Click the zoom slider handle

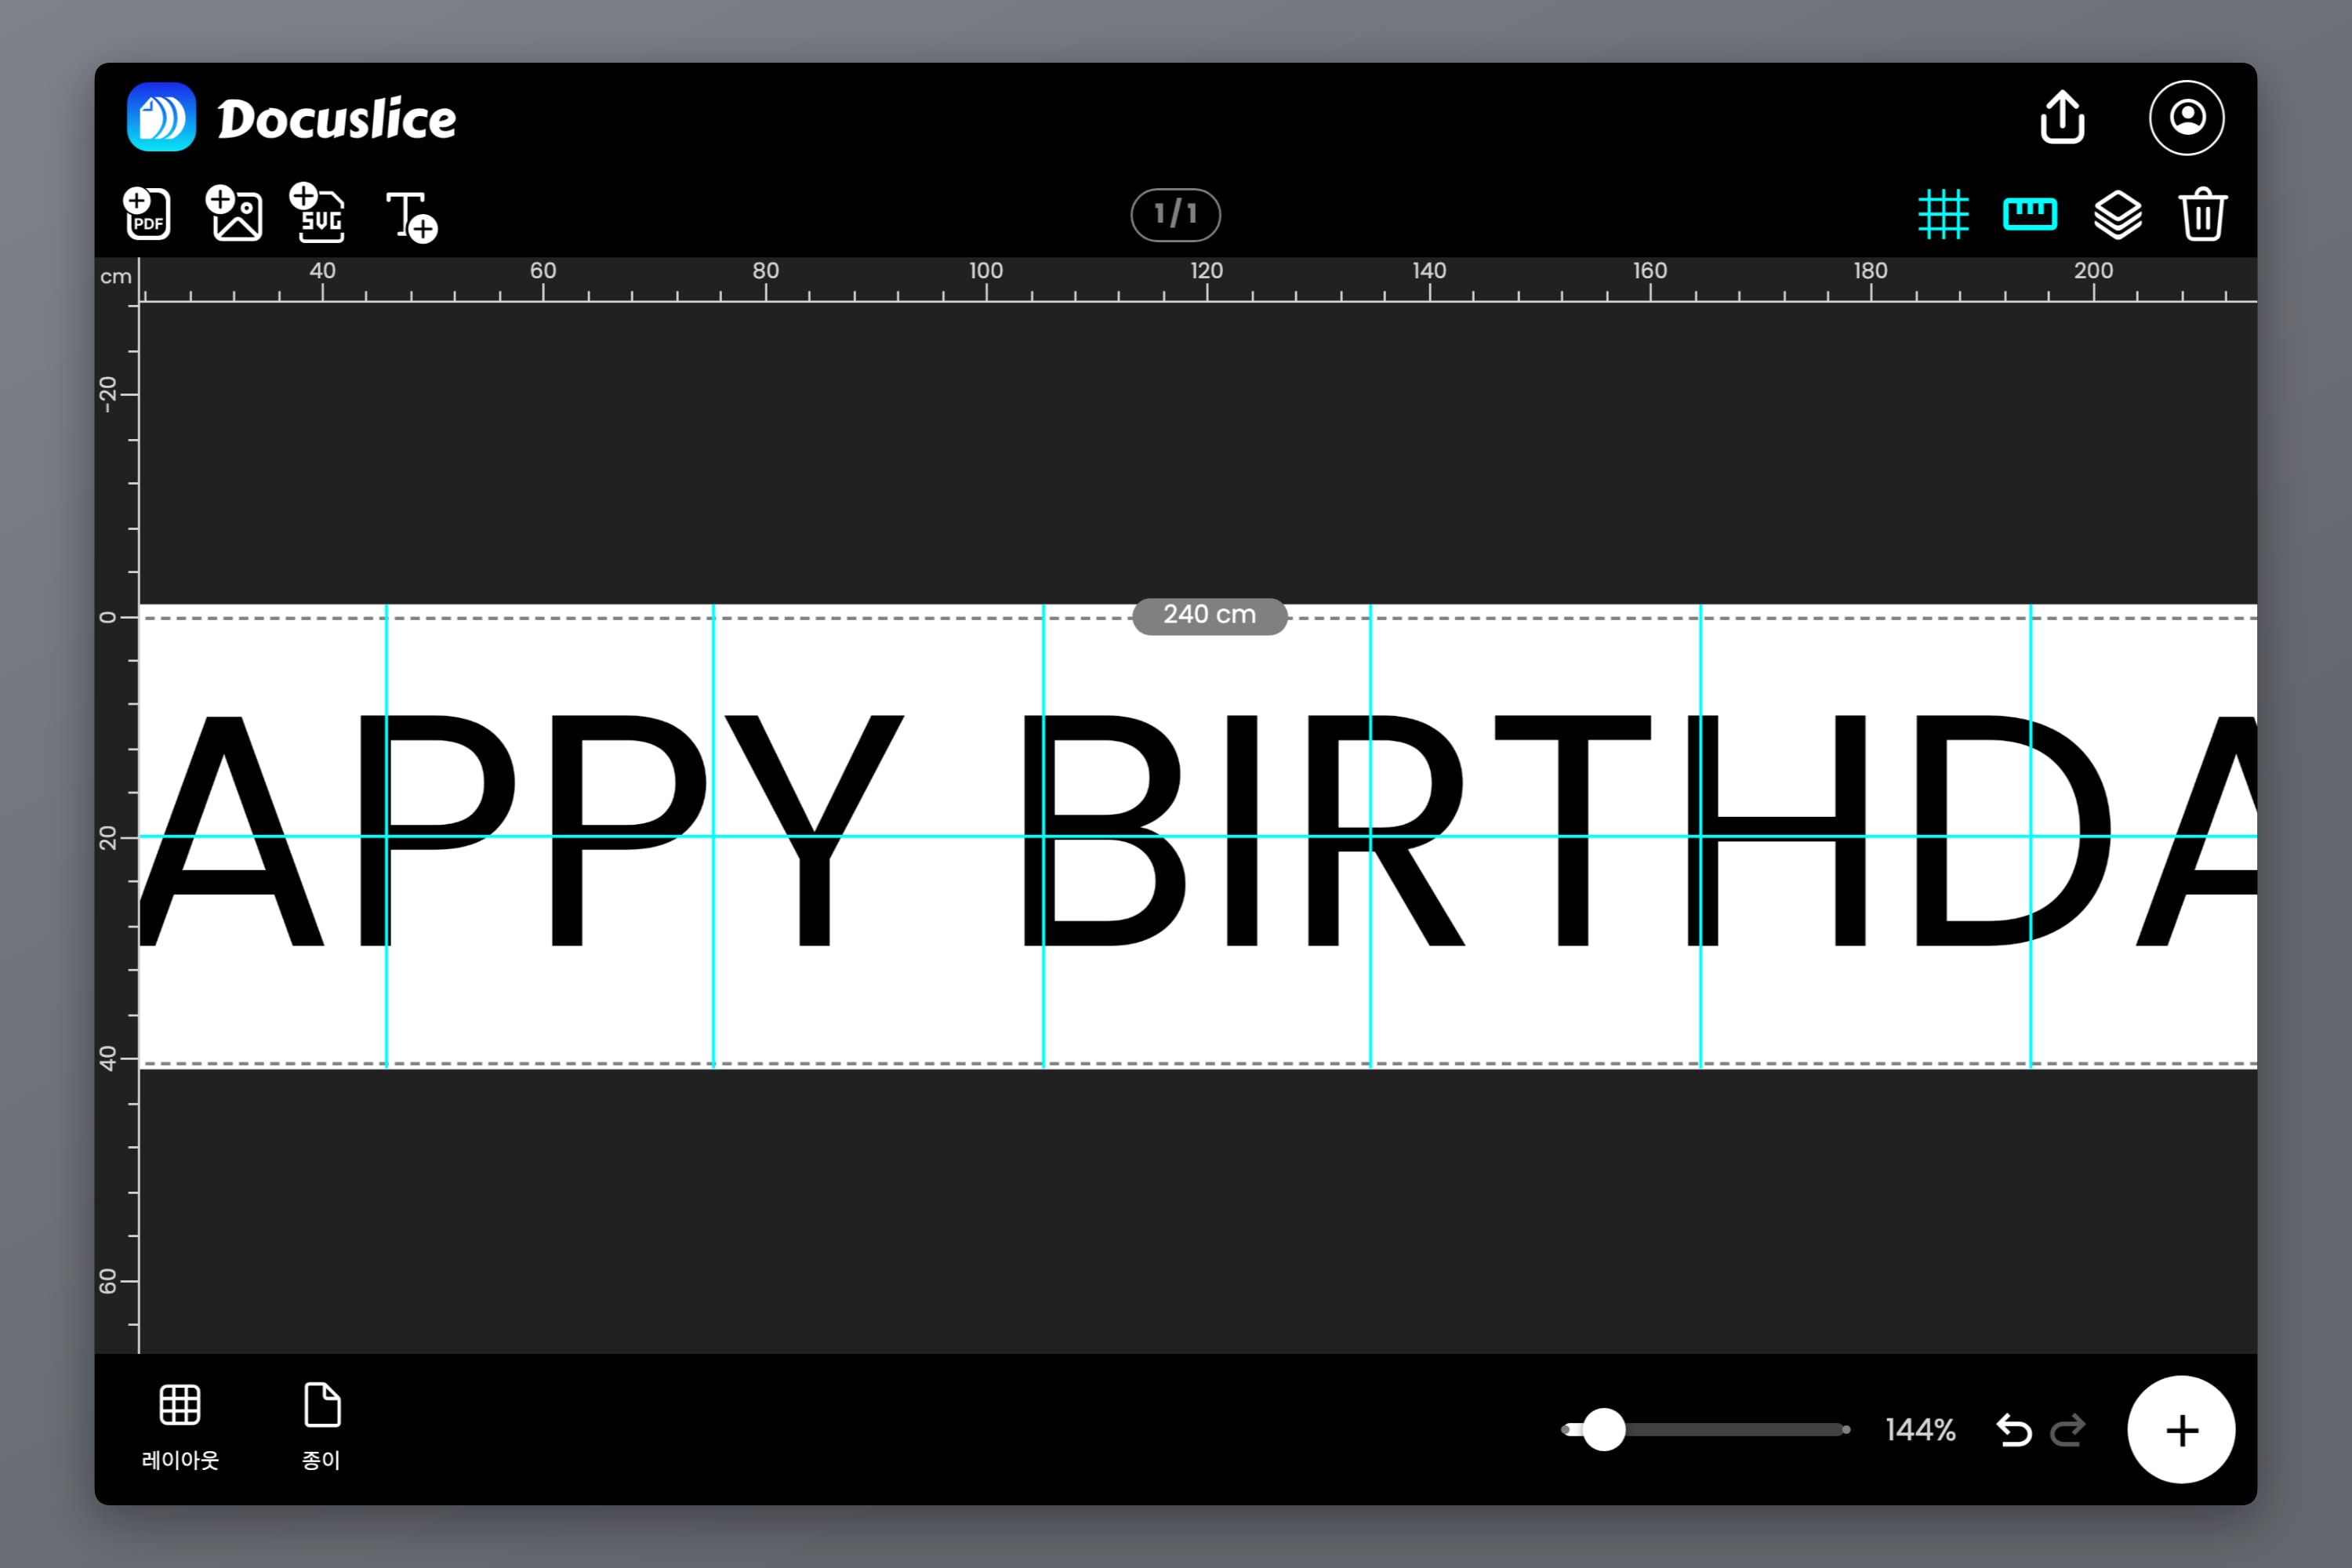[x=1604, y=1430]
